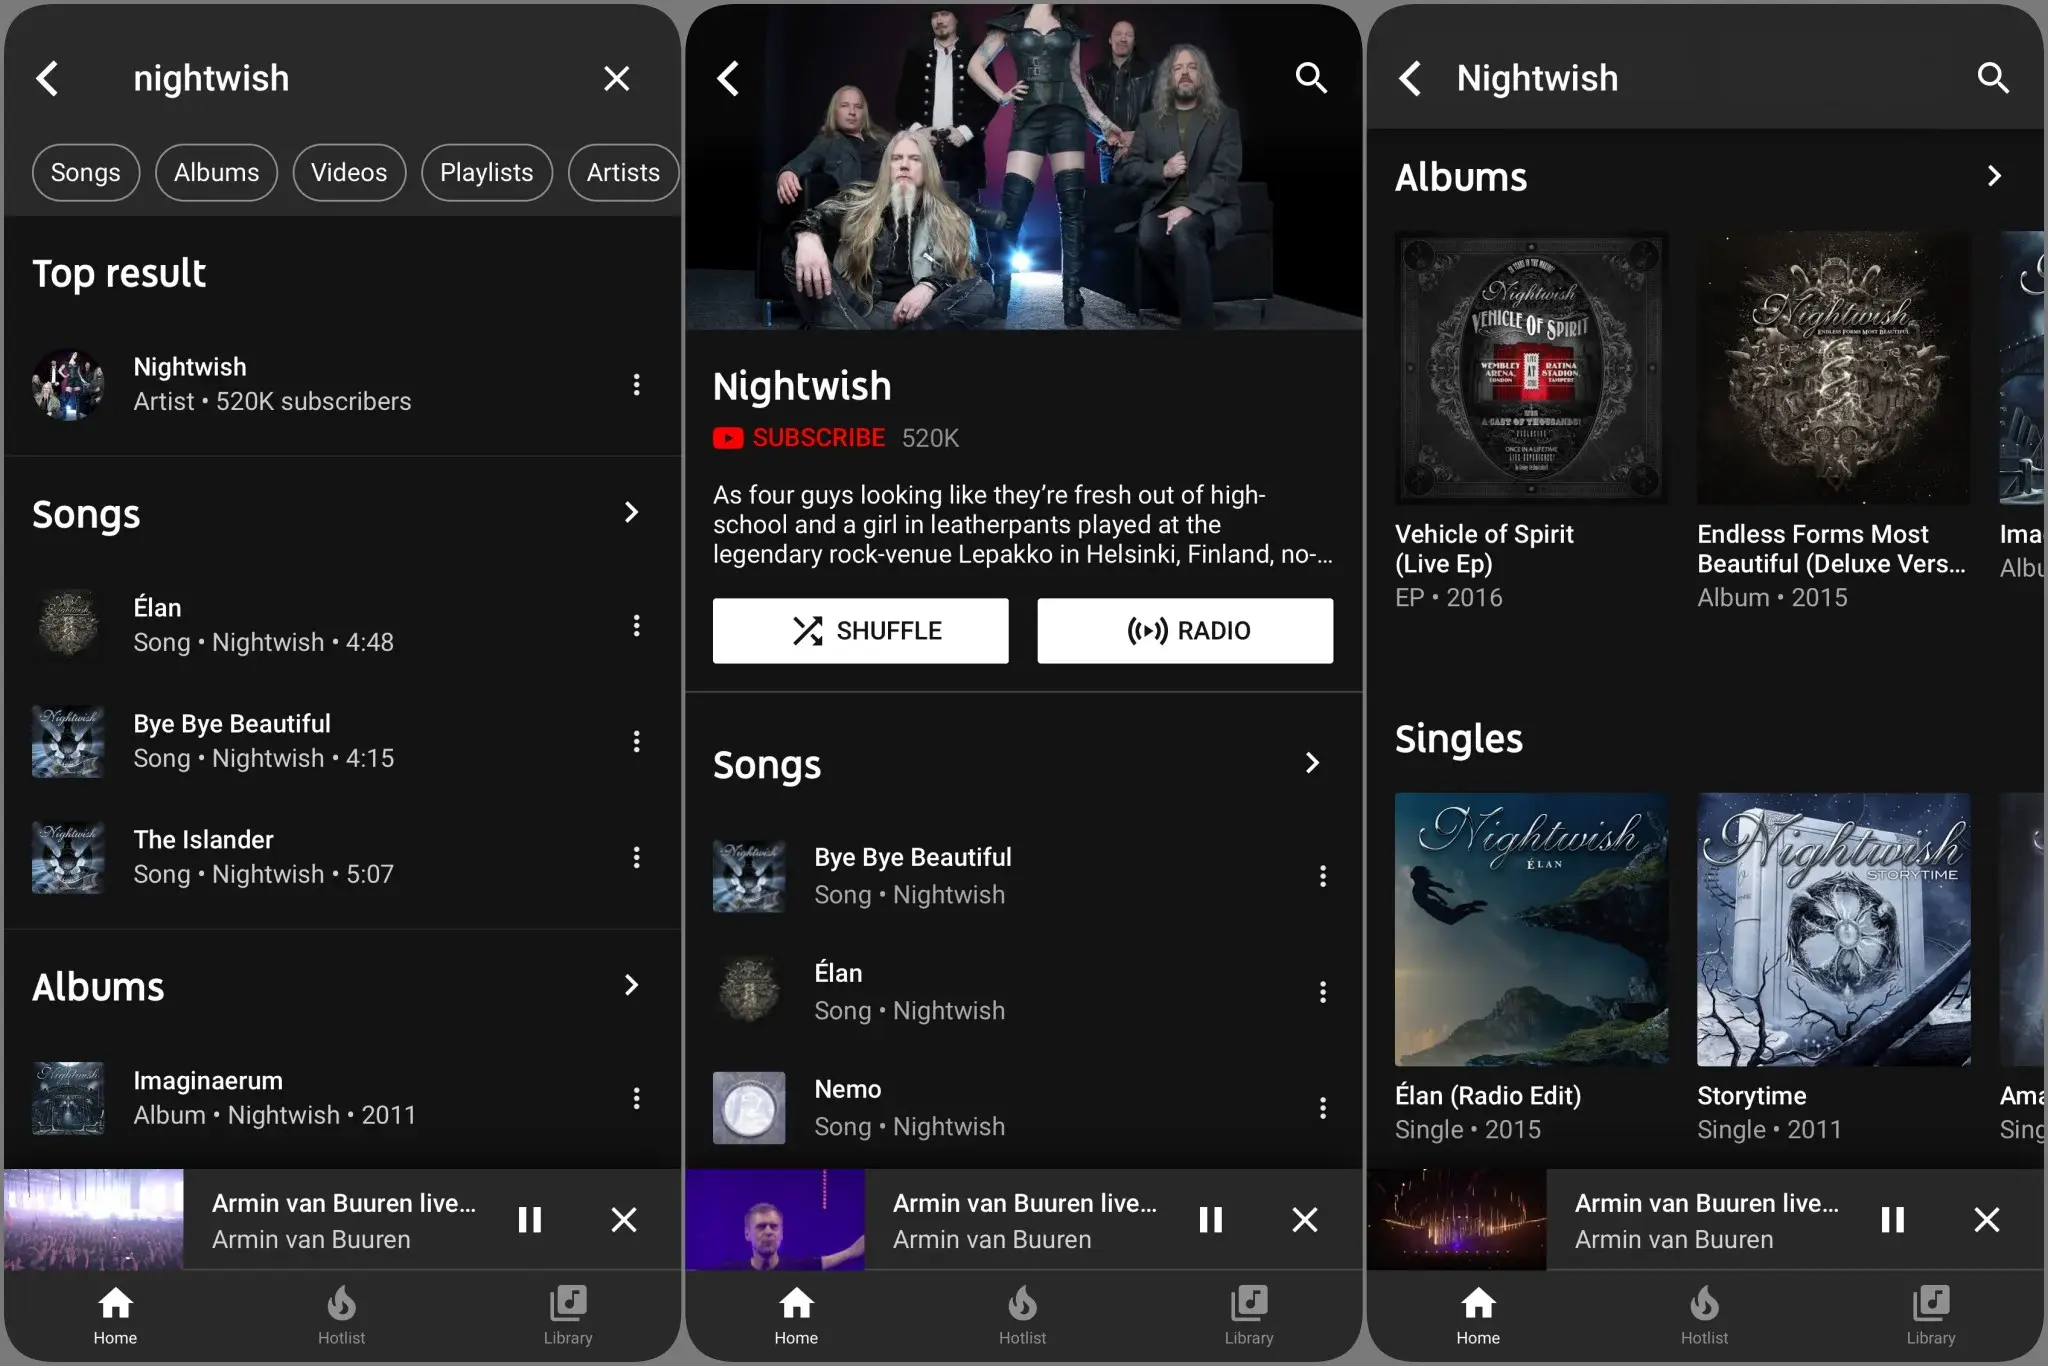Open options menu for Nightwish artist result
This screenshot has height=1366, width=2048.
pyautogui.click(x=636, y=385)
